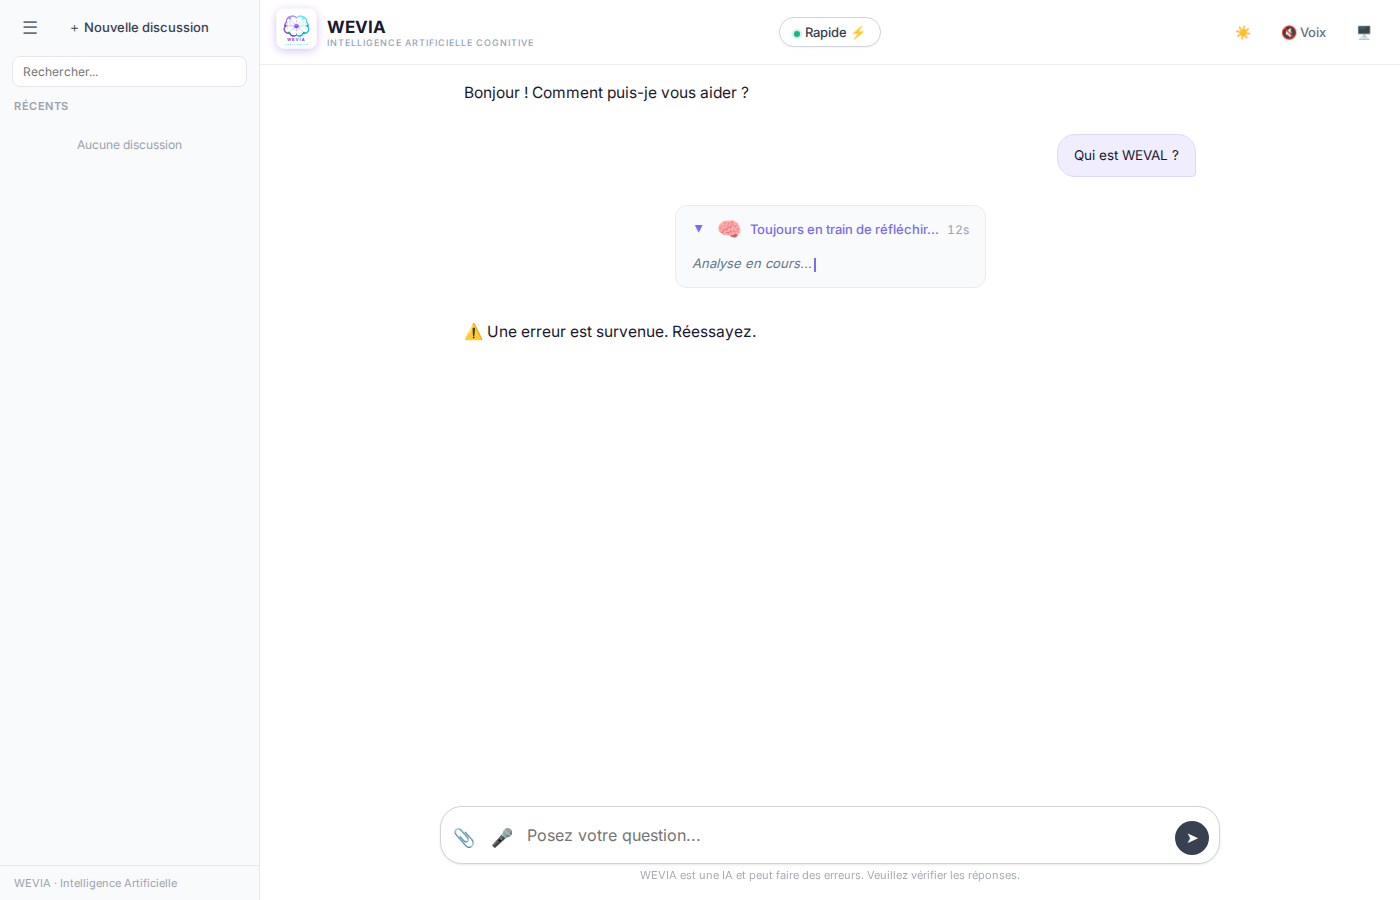The image size is (1400, 900).
Task: Click the WEVIA brain logo
Action: [x=296, y=29]
